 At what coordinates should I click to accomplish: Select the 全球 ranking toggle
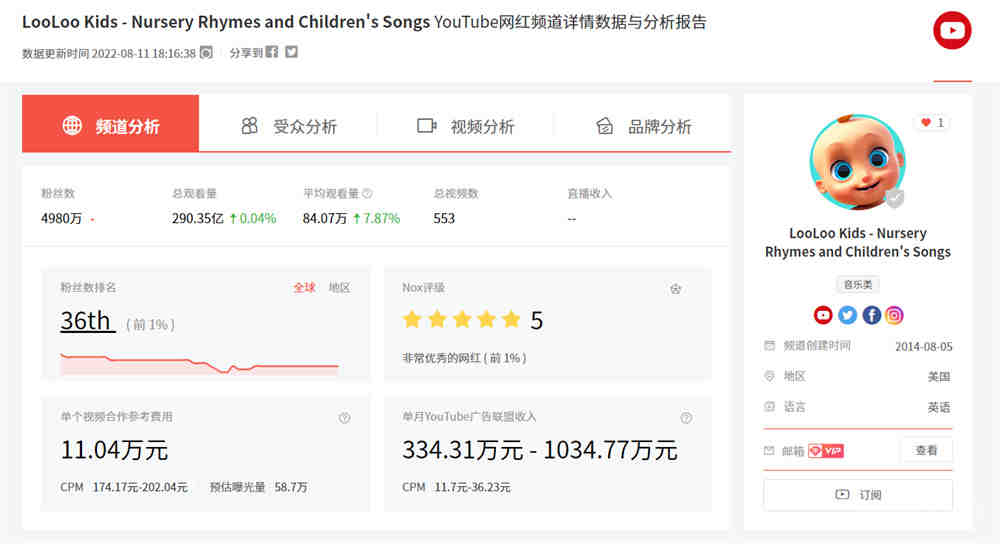click(304, 288)
